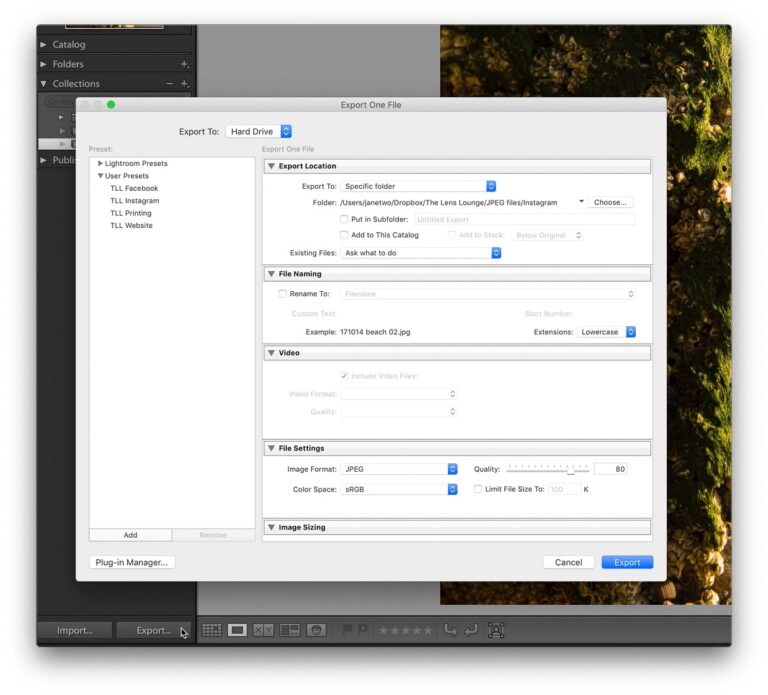
Task: Open the Image Format JPEG dropdown
Action: (399, 469)
